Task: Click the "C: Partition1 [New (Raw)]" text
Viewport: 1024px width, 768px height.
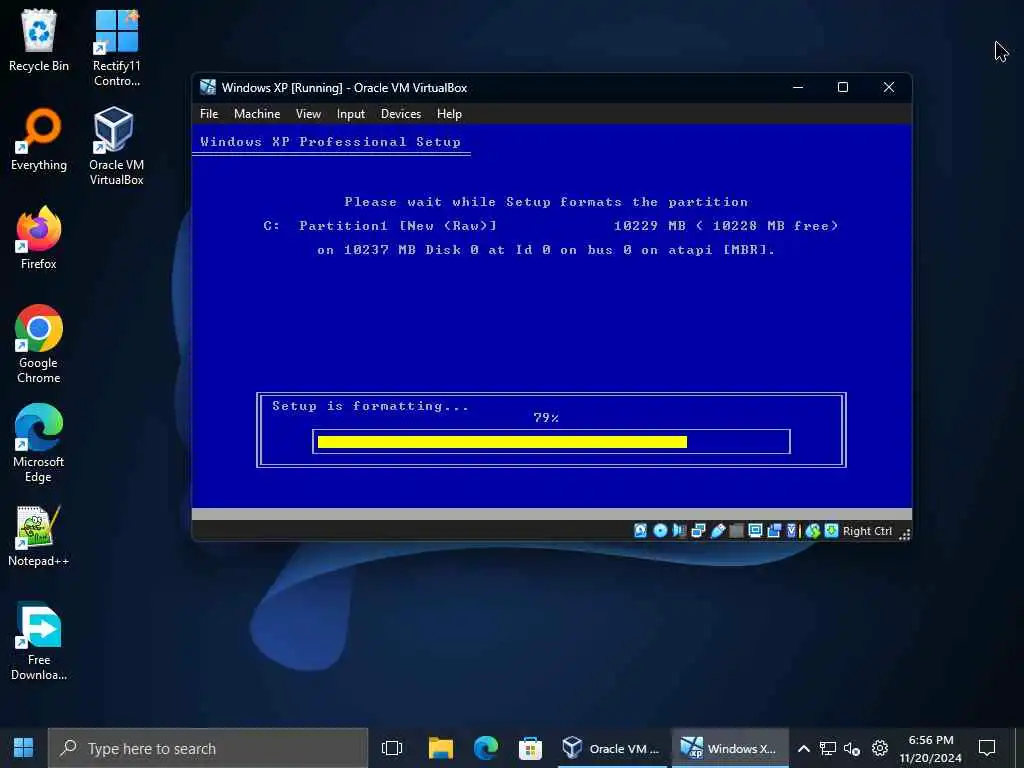Action: (380, 225)
